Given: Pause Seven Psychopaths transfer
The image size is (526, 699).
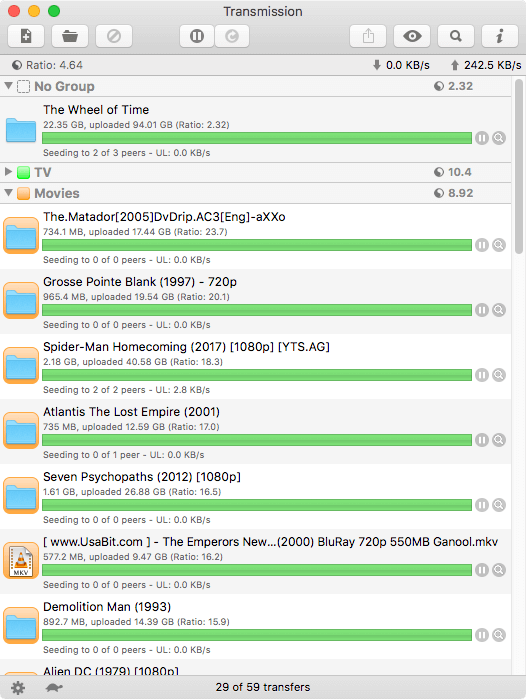Looking at the screenshot, I should pyautogui.click(x=482, y=505).
